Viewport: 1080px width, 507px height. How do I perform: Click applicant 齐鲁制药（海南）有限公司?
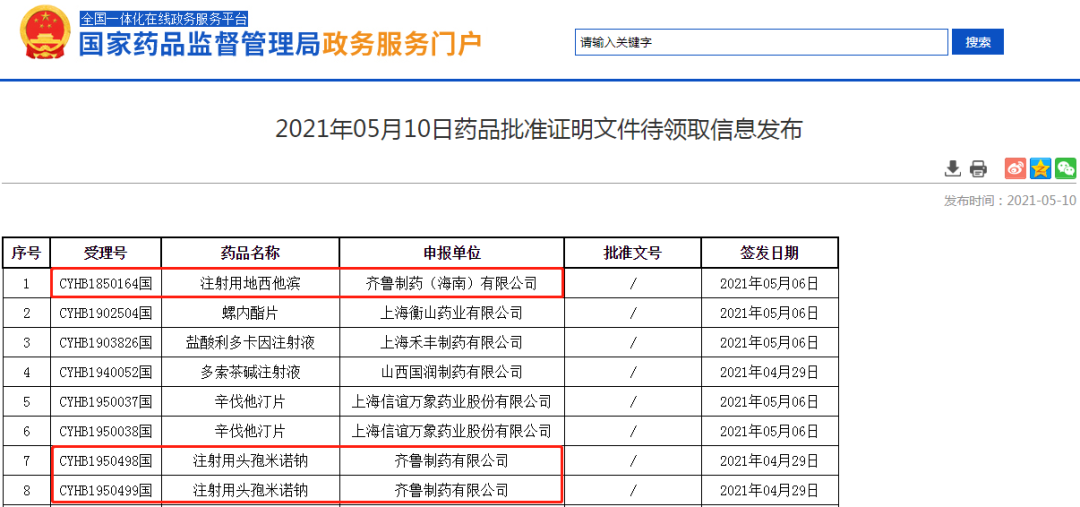point(451,283)
